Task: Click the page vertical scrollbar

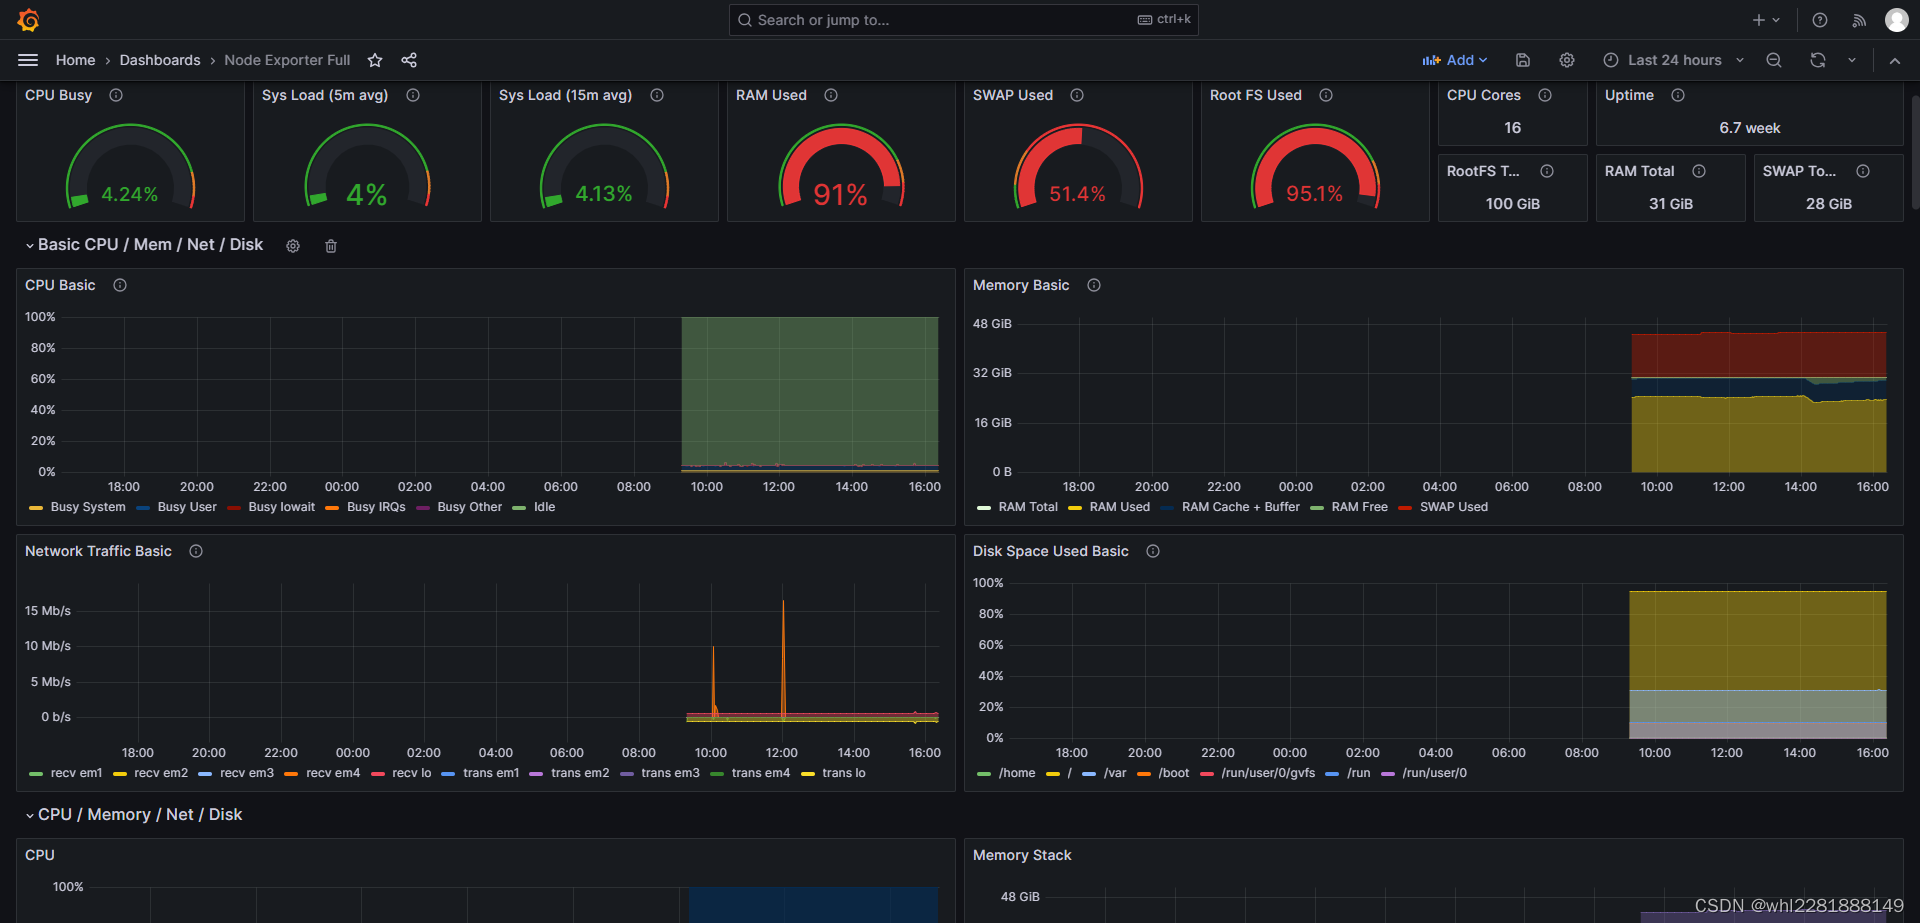Action: pyautogui.click(x=1915, y=150)
